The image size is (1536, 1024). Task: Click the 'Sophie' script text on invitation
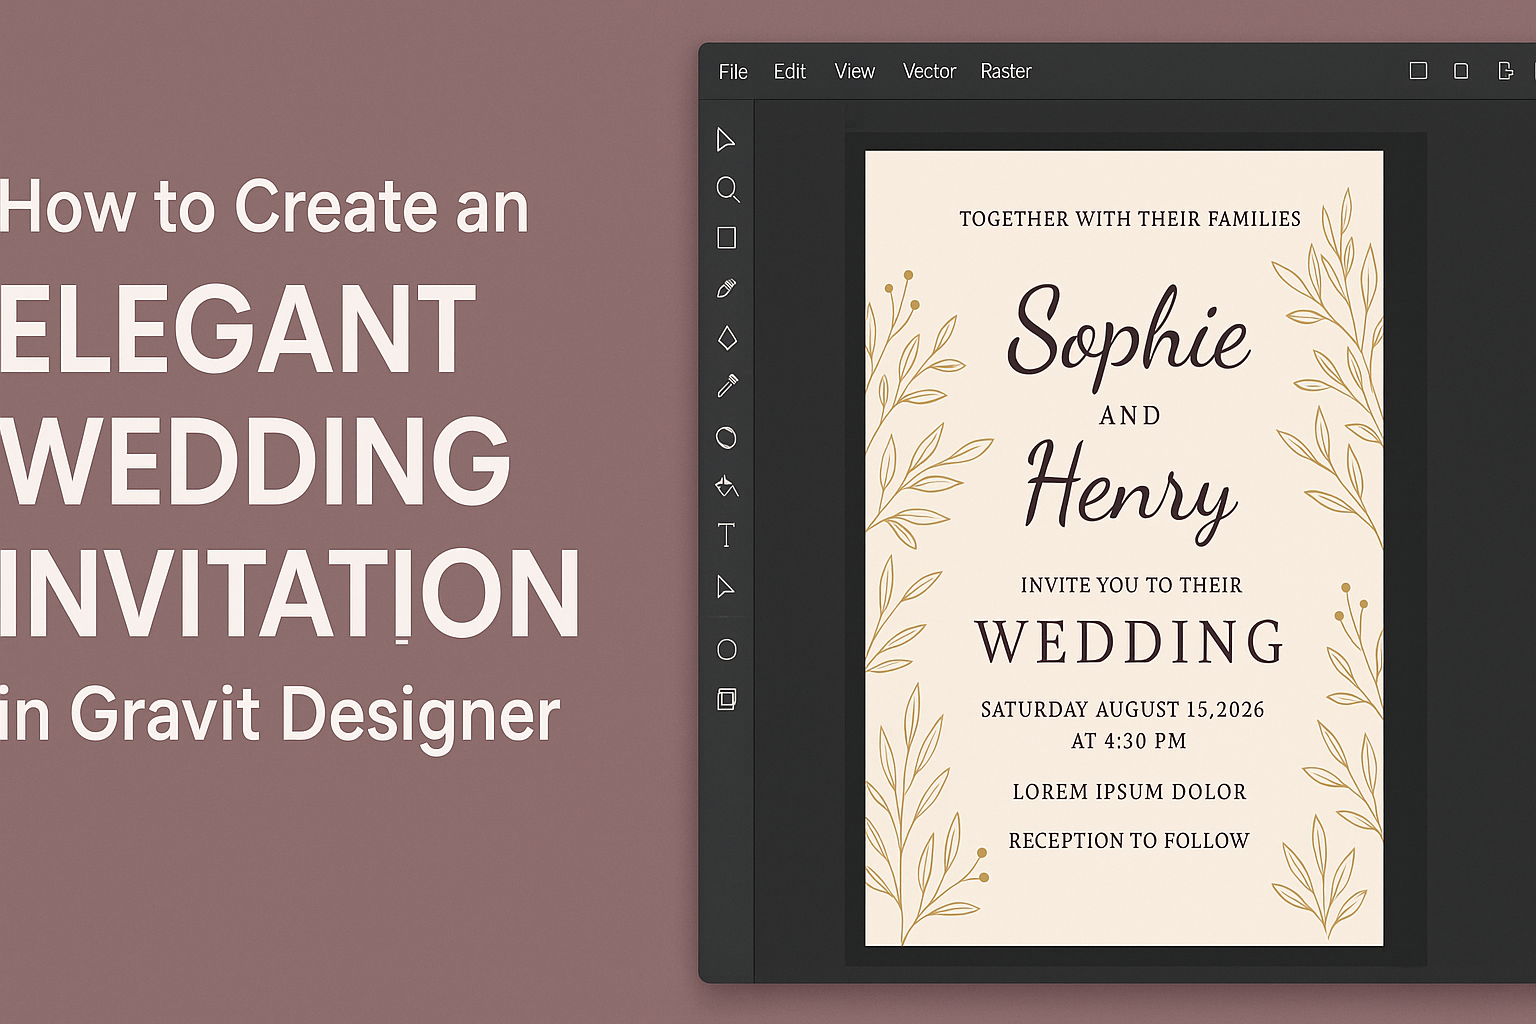click(x=1129, y=338)
